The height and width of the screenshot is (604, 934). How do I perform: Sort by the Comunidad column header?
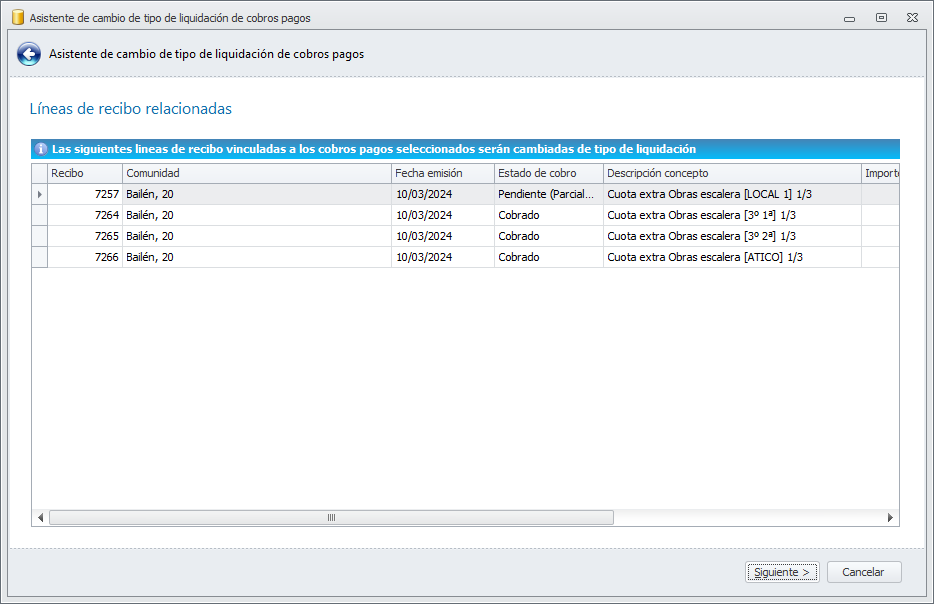pyautogui.click(x=257, y=173)
